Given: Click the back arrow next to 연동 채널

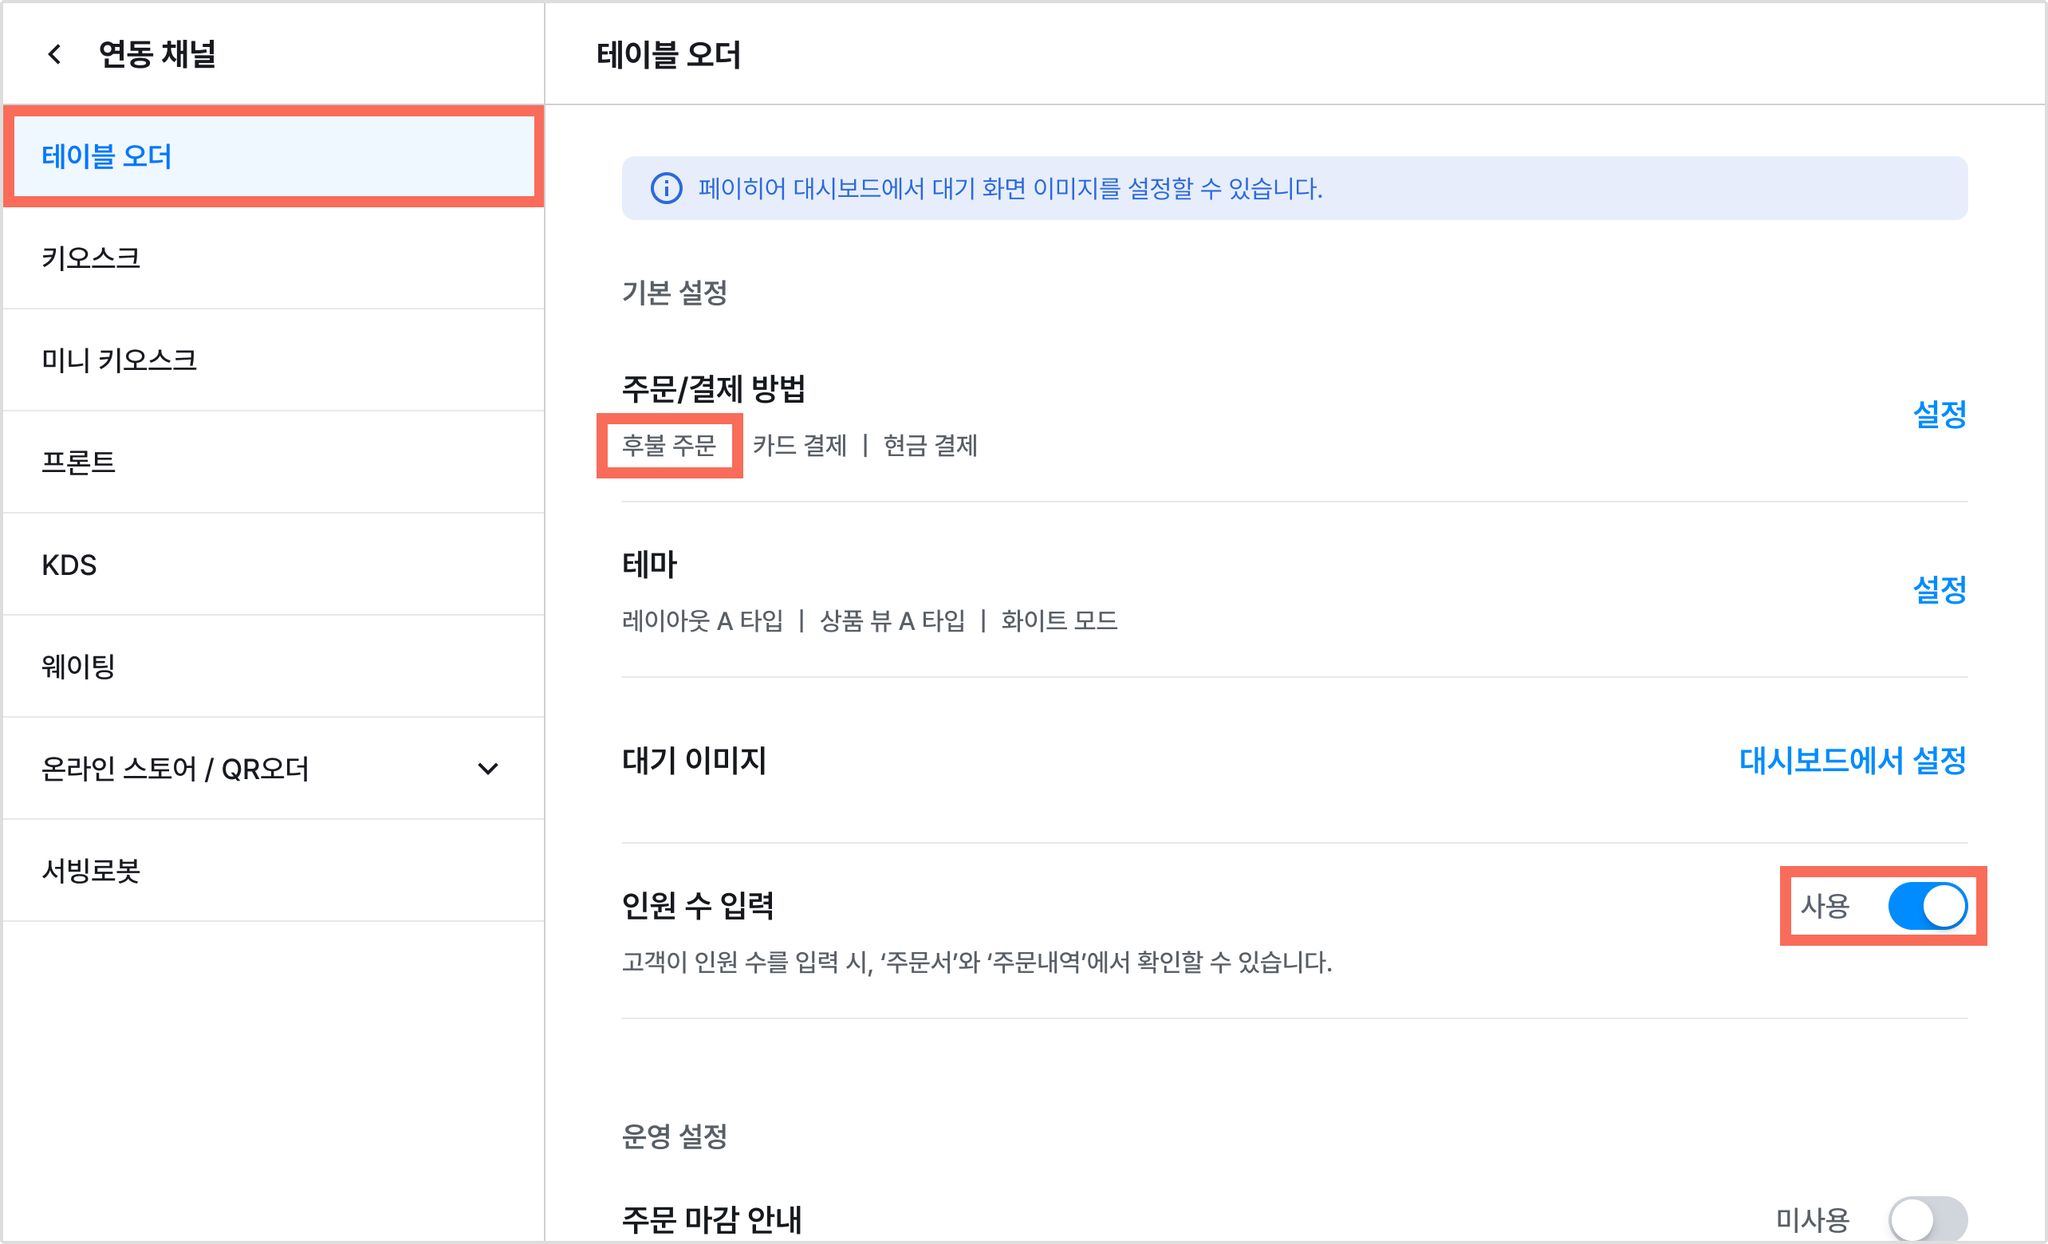Looking at the screenshot, I should coord(55,54).
